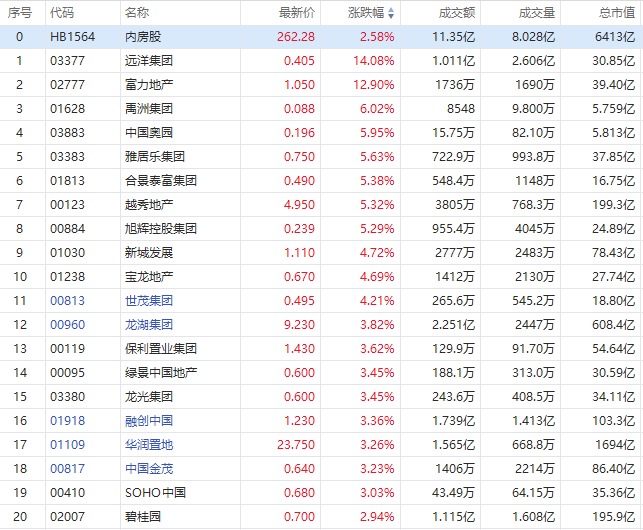Open 龙湖集团 stock link
The image size is (643, 530).
(x=149, y=324)
